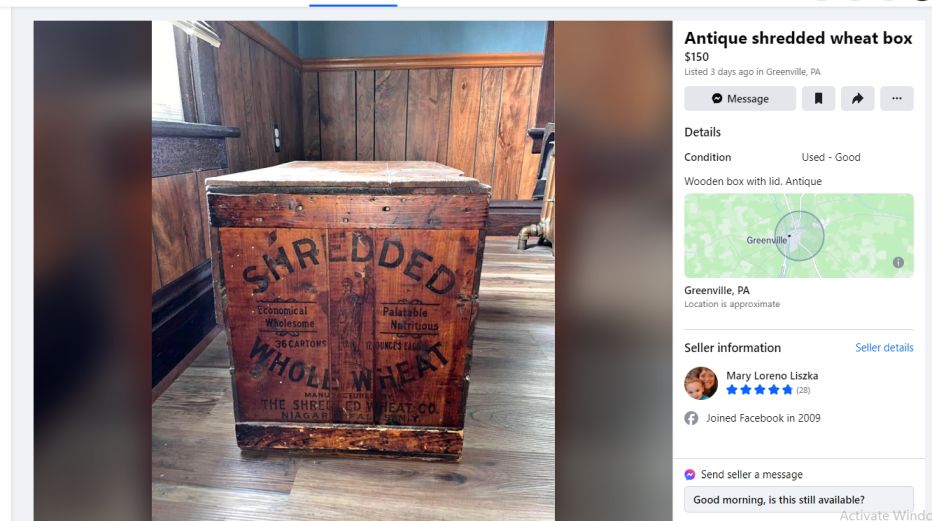Open the three-dots more options menu
The image size is (932, 521).
pos(896,99)
